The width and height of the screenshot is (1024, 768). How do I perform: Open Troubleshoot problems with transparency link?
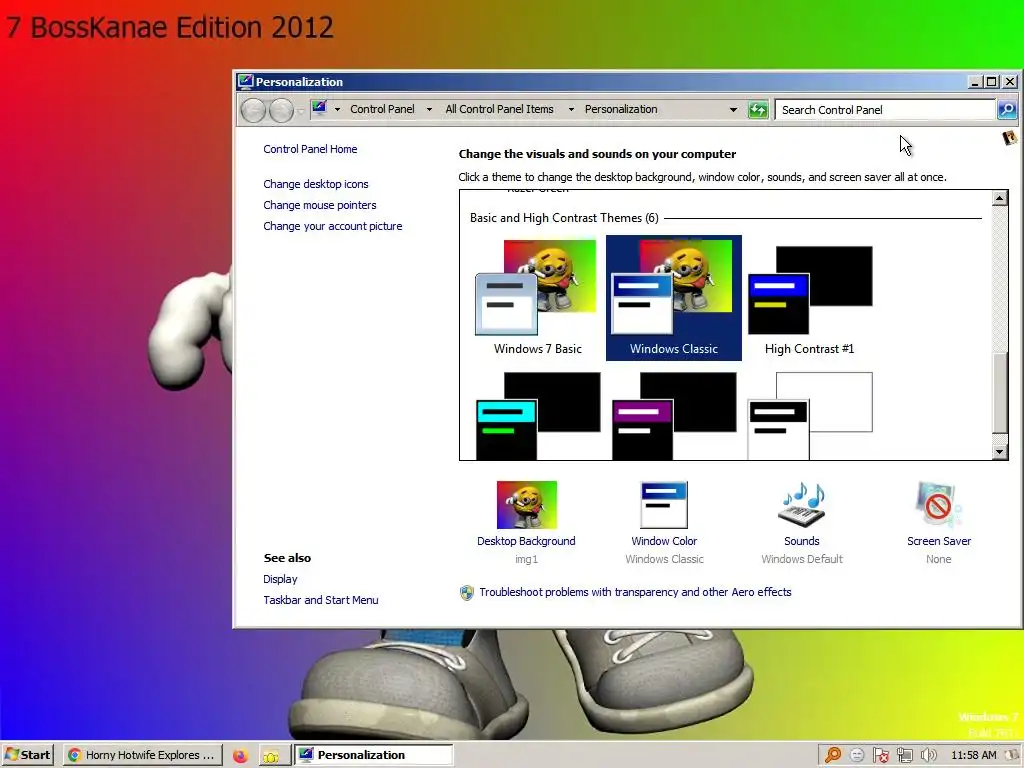click(x=635, y=592)
